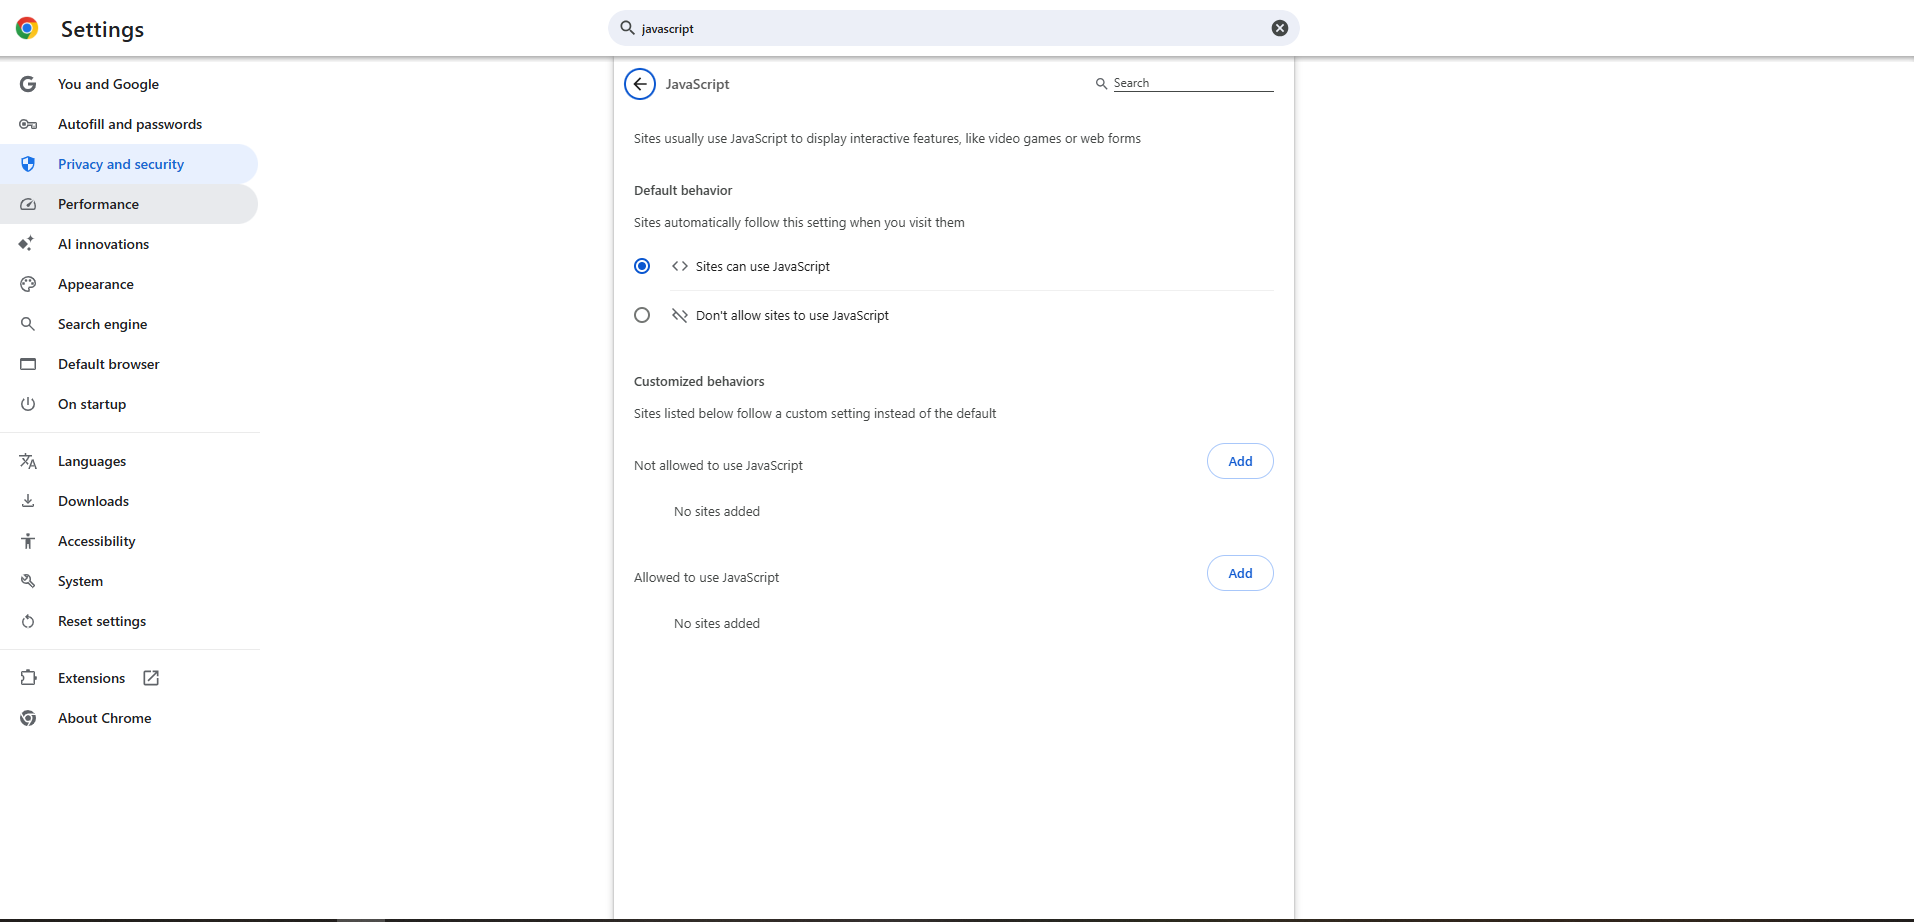Click the back arrow on the JavaScript page

click(640, 84)
